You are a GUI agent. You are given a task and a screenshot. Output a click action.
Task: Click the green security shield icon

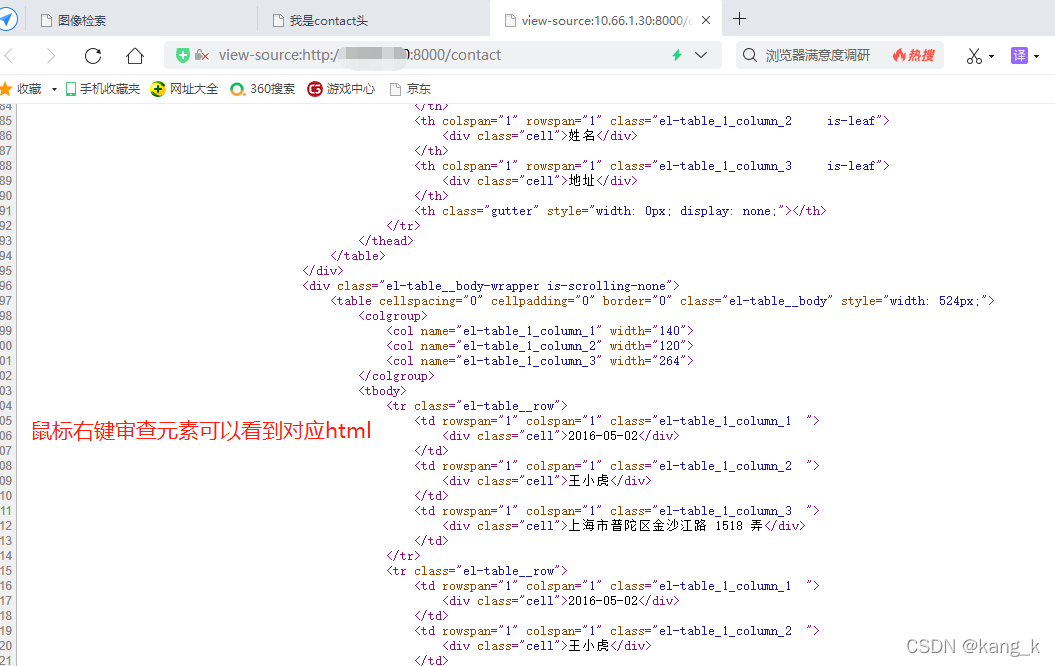point(183,55)
